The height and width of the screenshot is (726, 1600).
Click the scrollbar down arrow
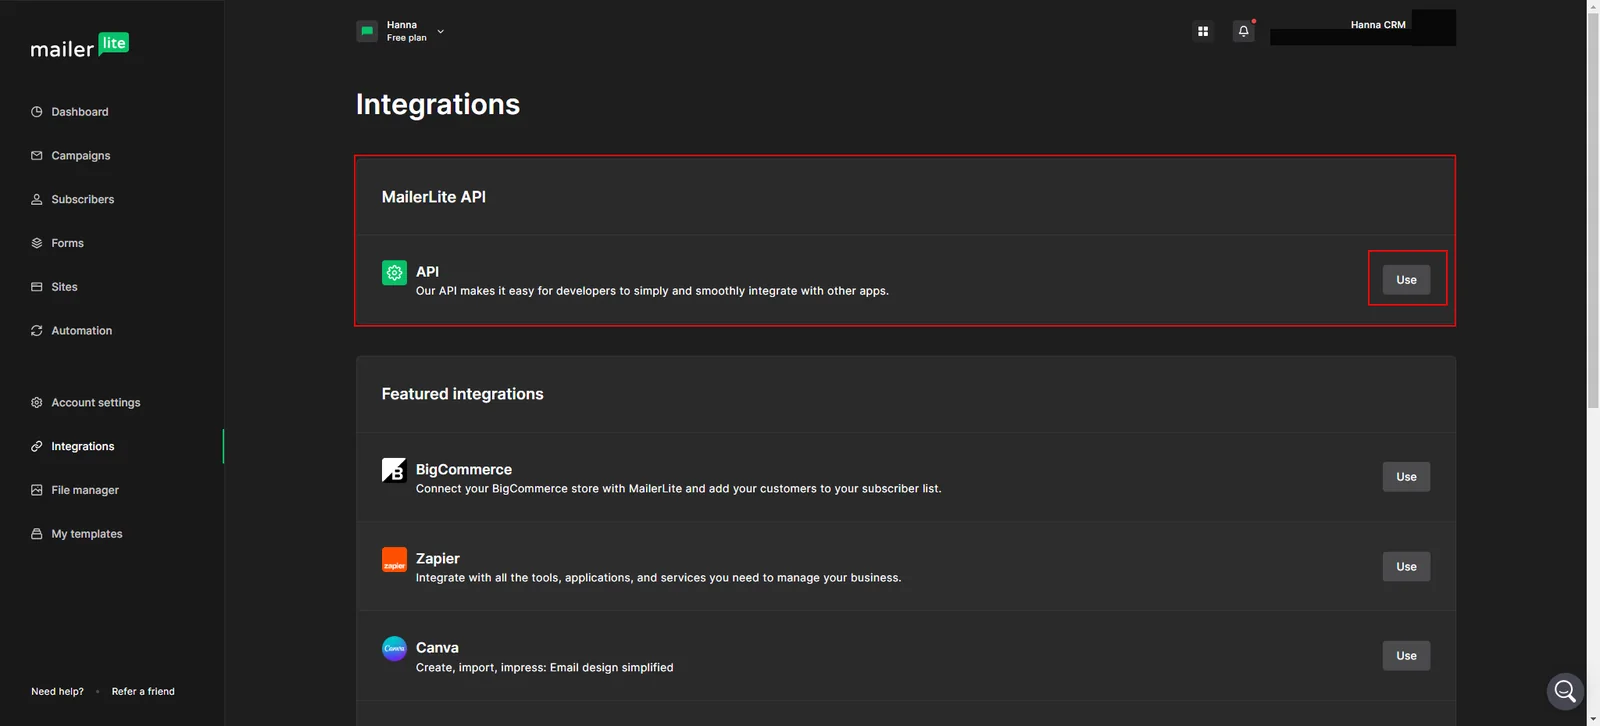click(x=1593, y=719)
